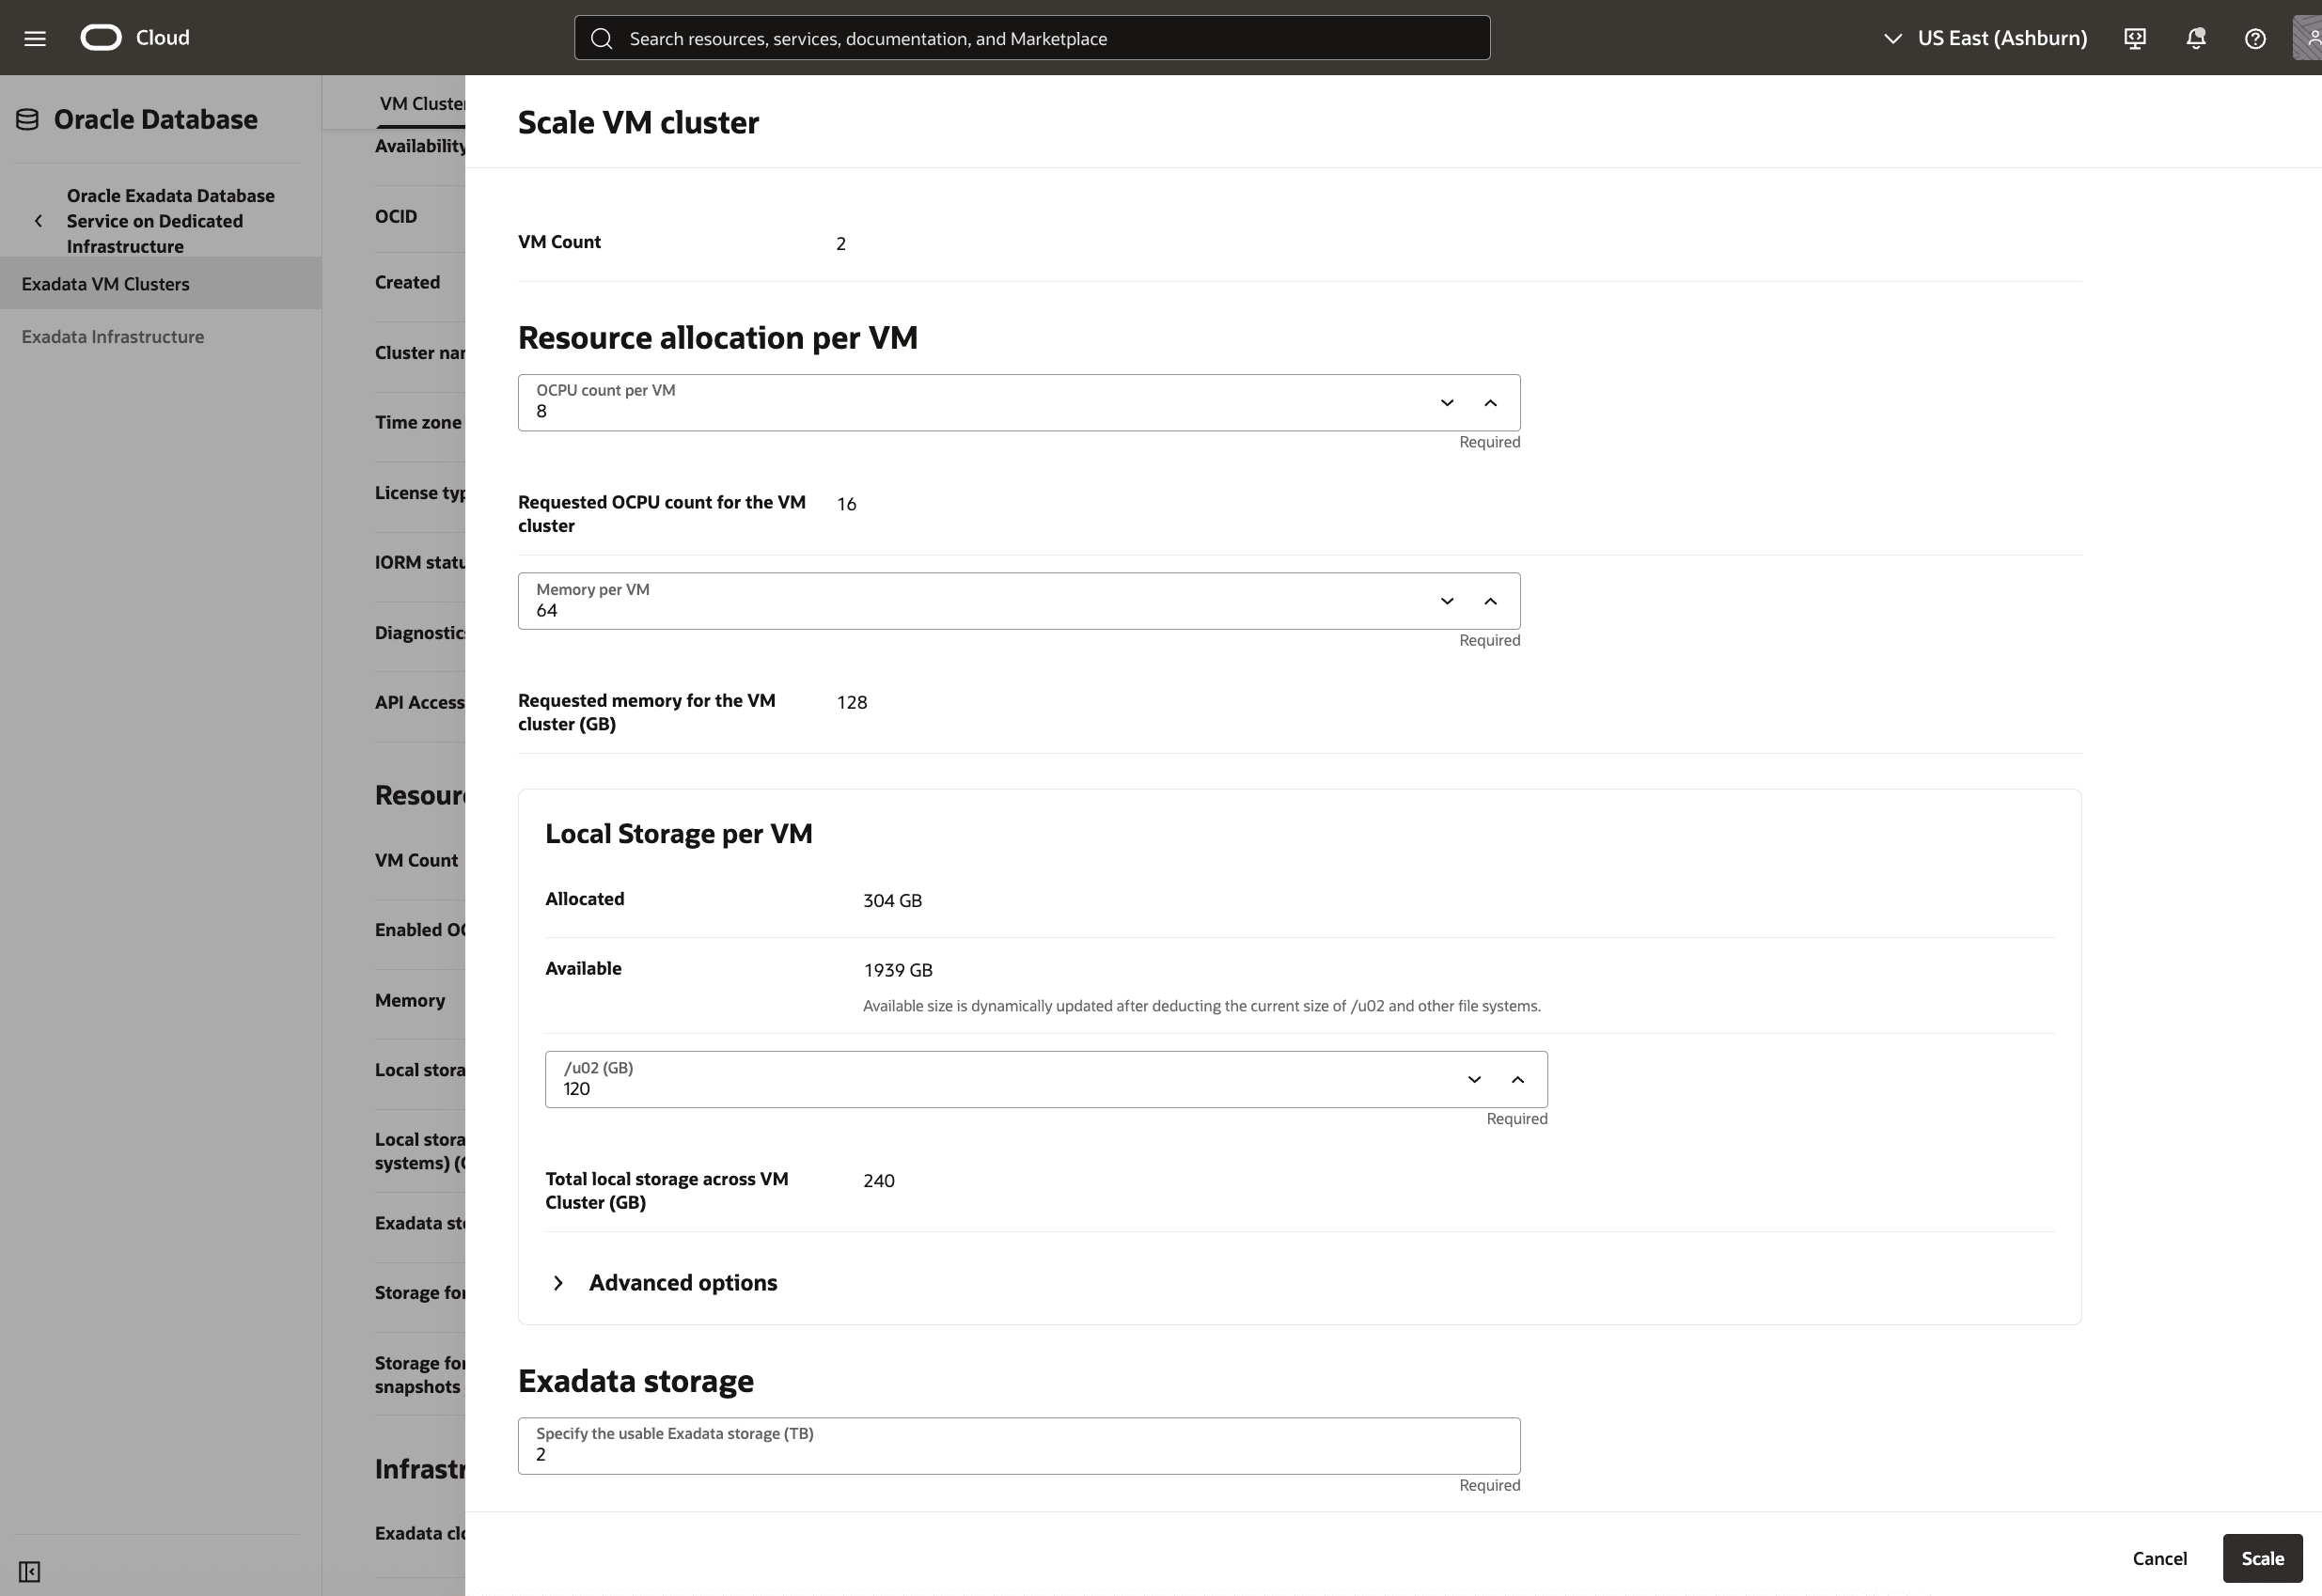Increase OCPU count per VM with up arrow

coord(1490,402)
